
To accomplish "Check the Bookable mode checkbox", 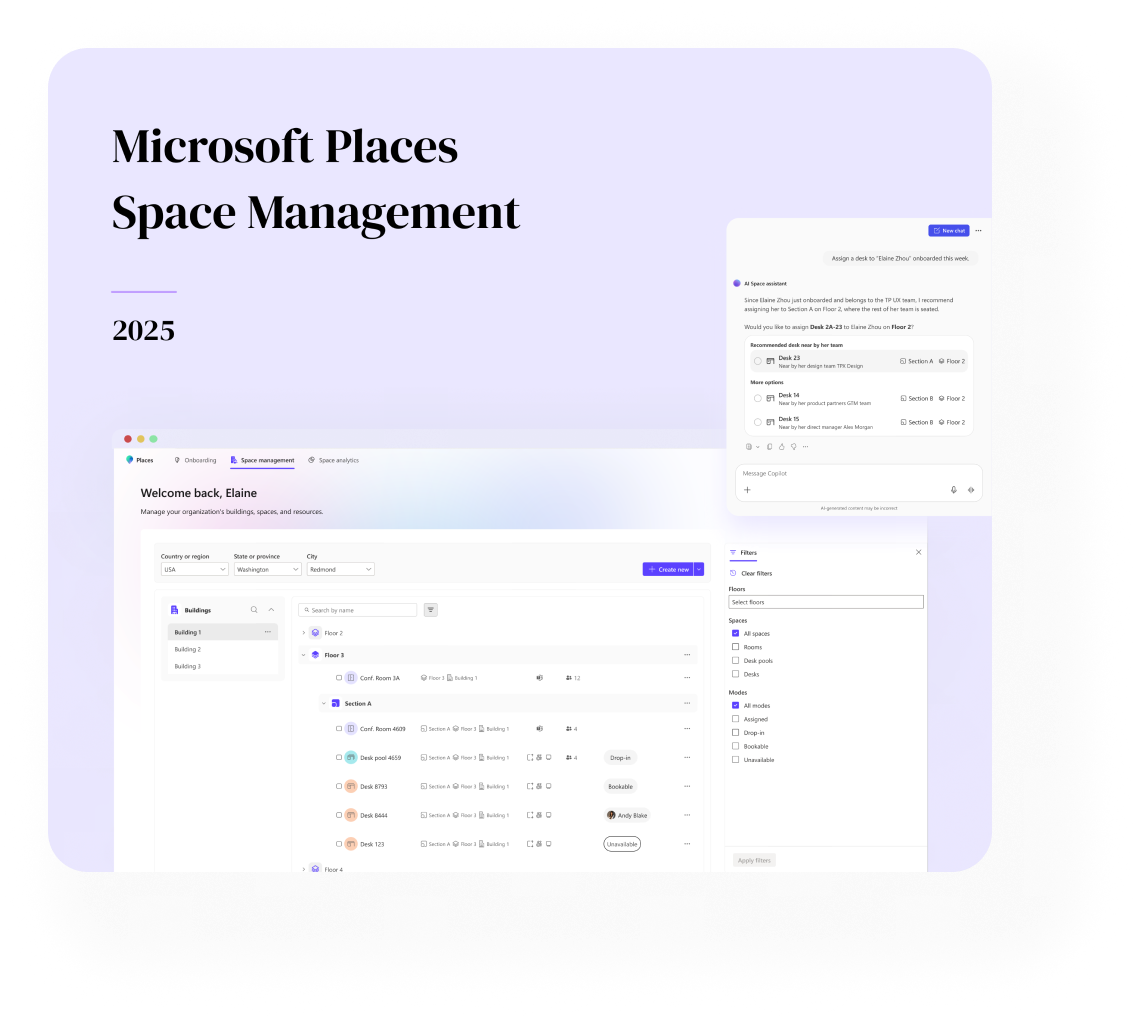I will pyautogui.click(x=735, y=746).
